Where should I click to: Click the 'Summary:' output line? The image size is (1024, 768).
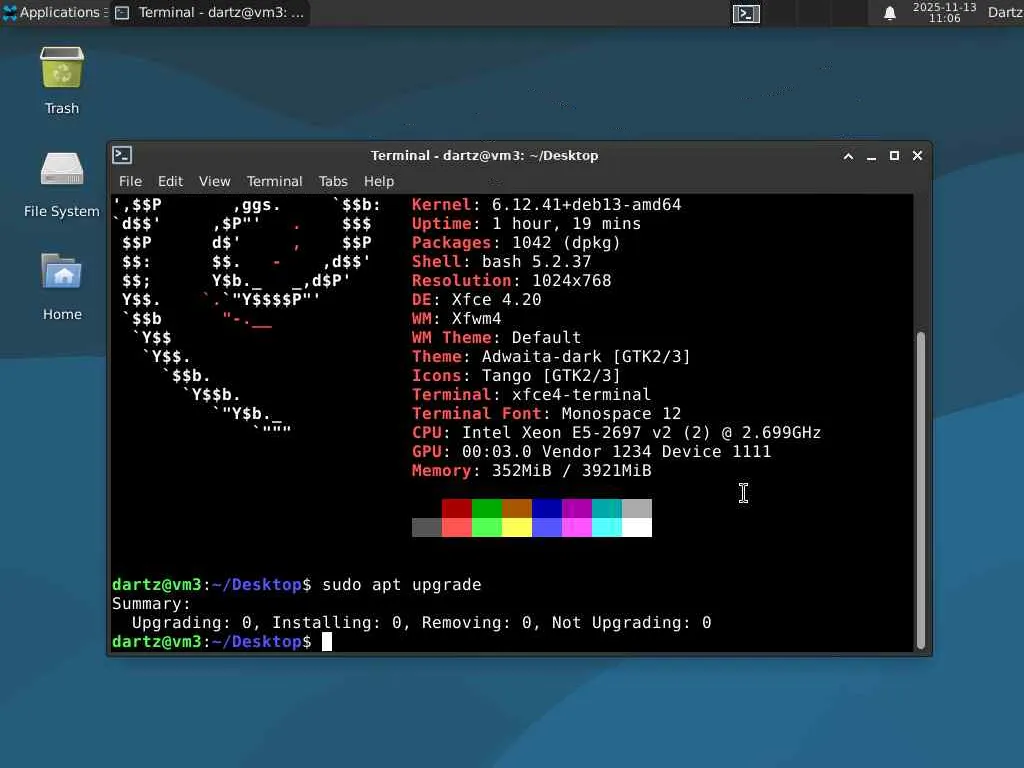coord(151,603)
